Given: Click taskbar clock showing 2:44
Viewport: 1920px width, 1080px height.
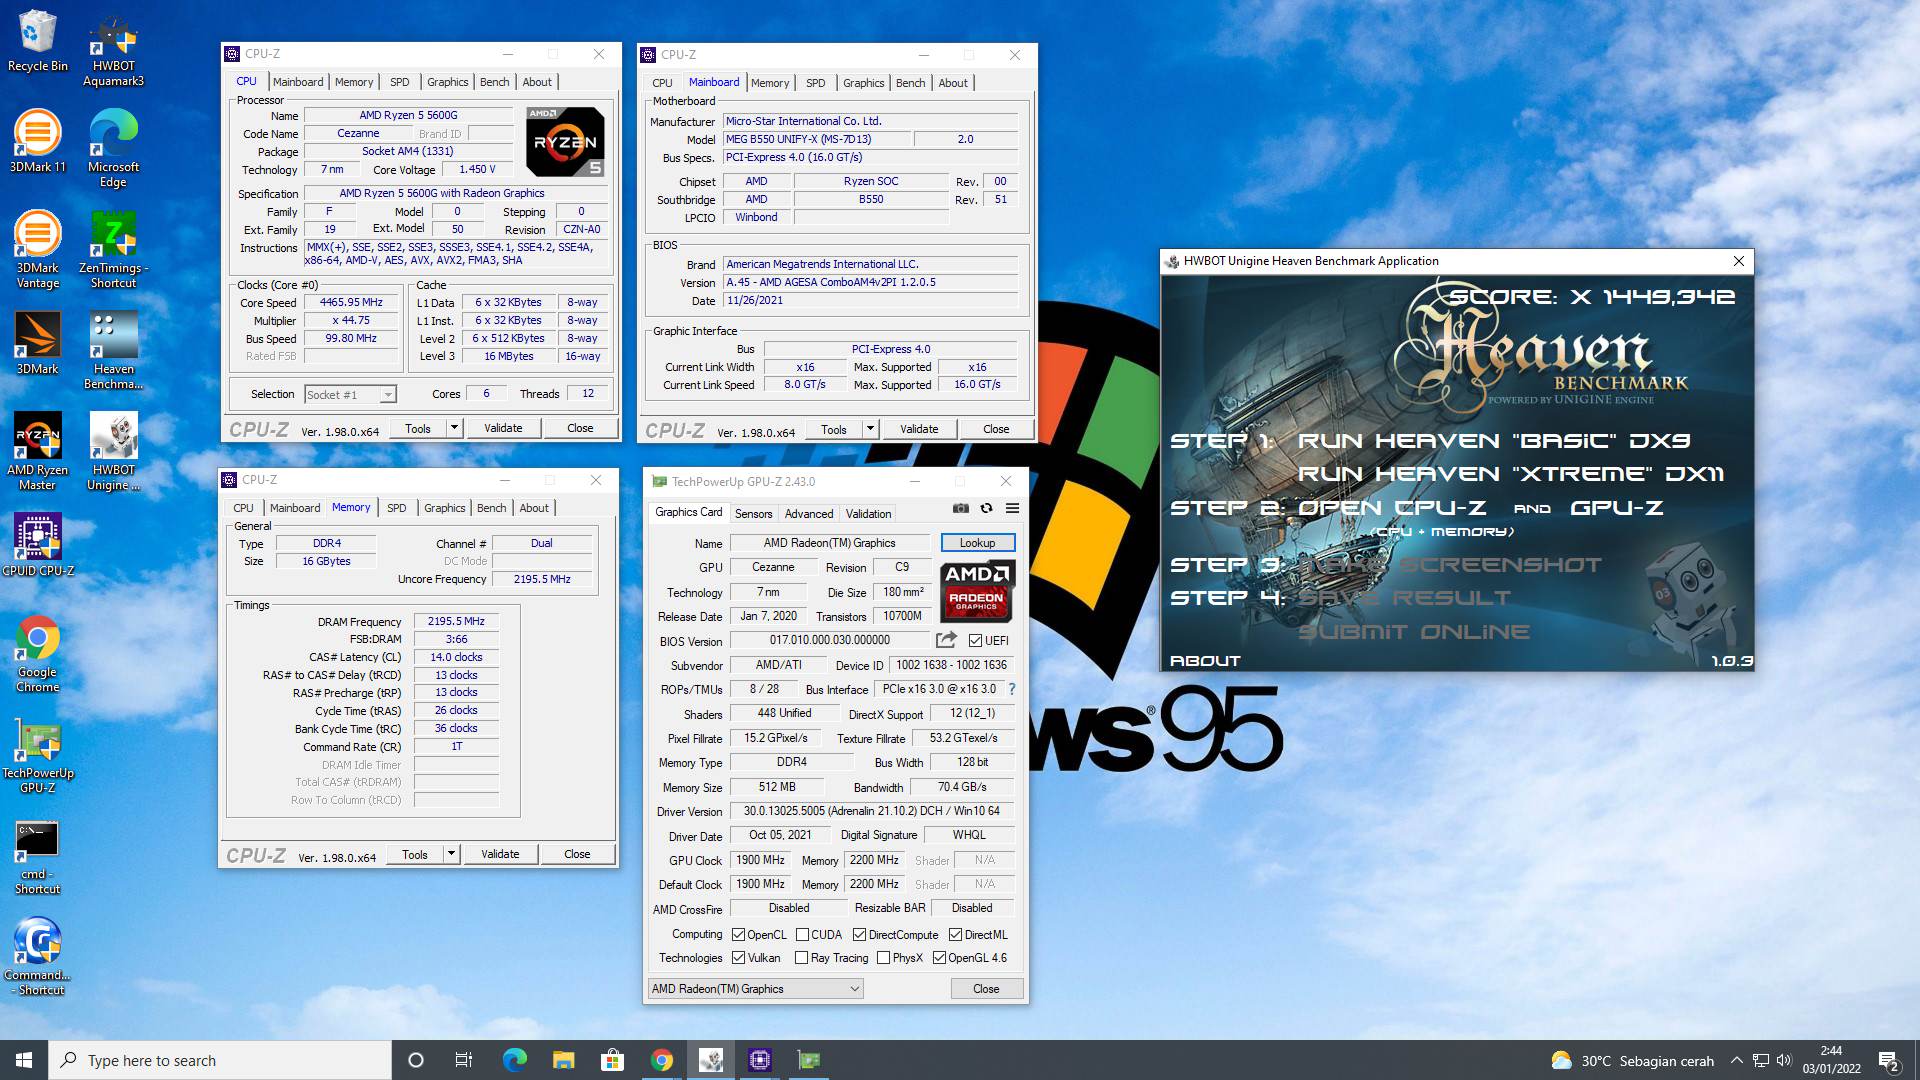Looking at the screenshot, I should (x=1831, y=1060).
